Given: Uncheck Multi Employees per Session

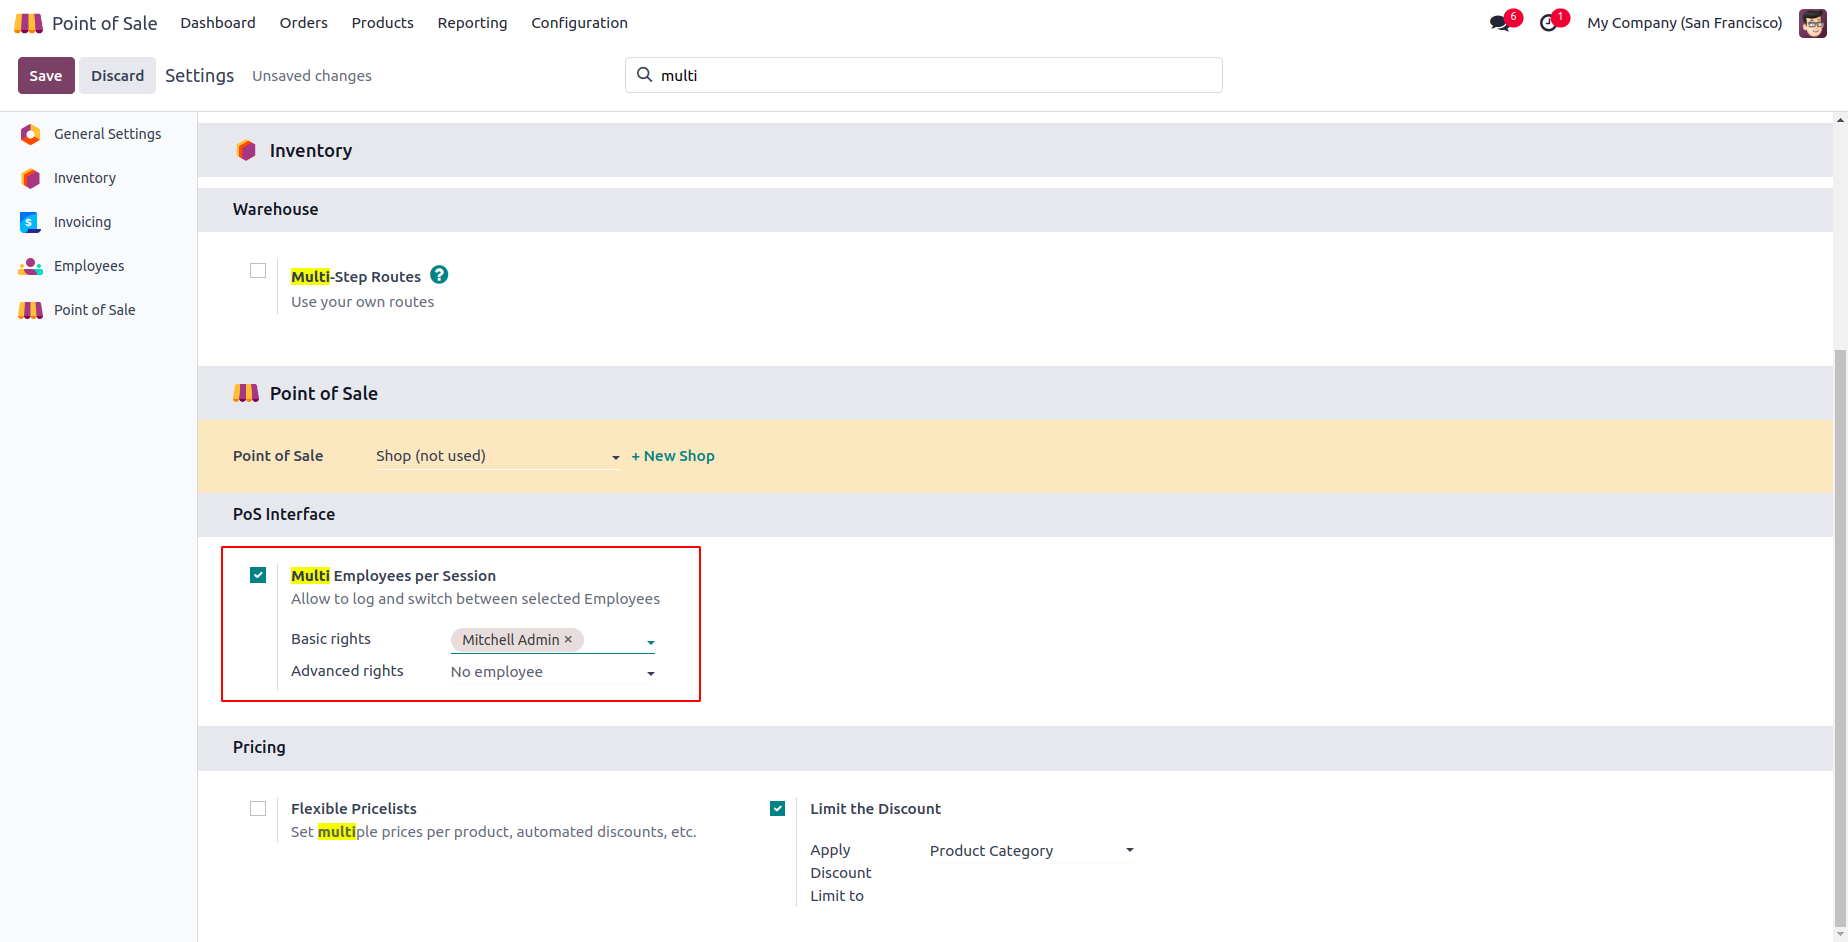Looking at the screenshot, I should point(258,575).
